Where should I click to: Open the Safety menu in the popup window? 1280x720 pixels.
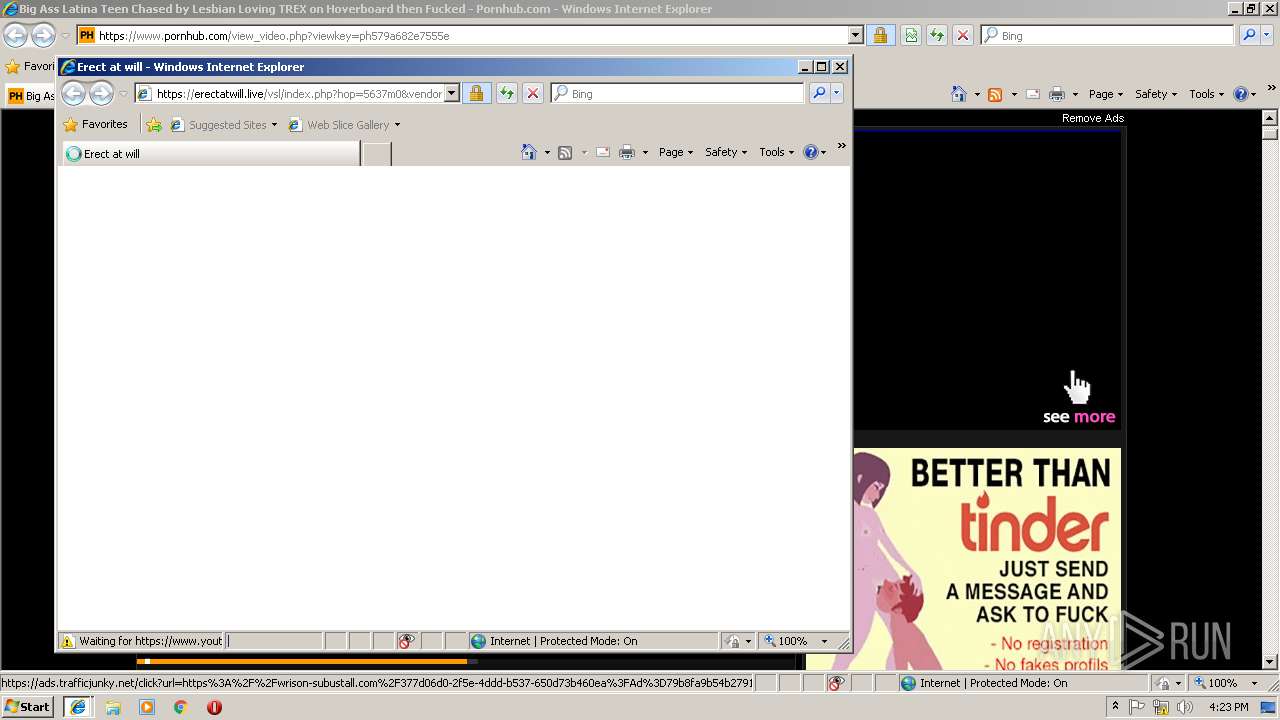pos(725,152)
